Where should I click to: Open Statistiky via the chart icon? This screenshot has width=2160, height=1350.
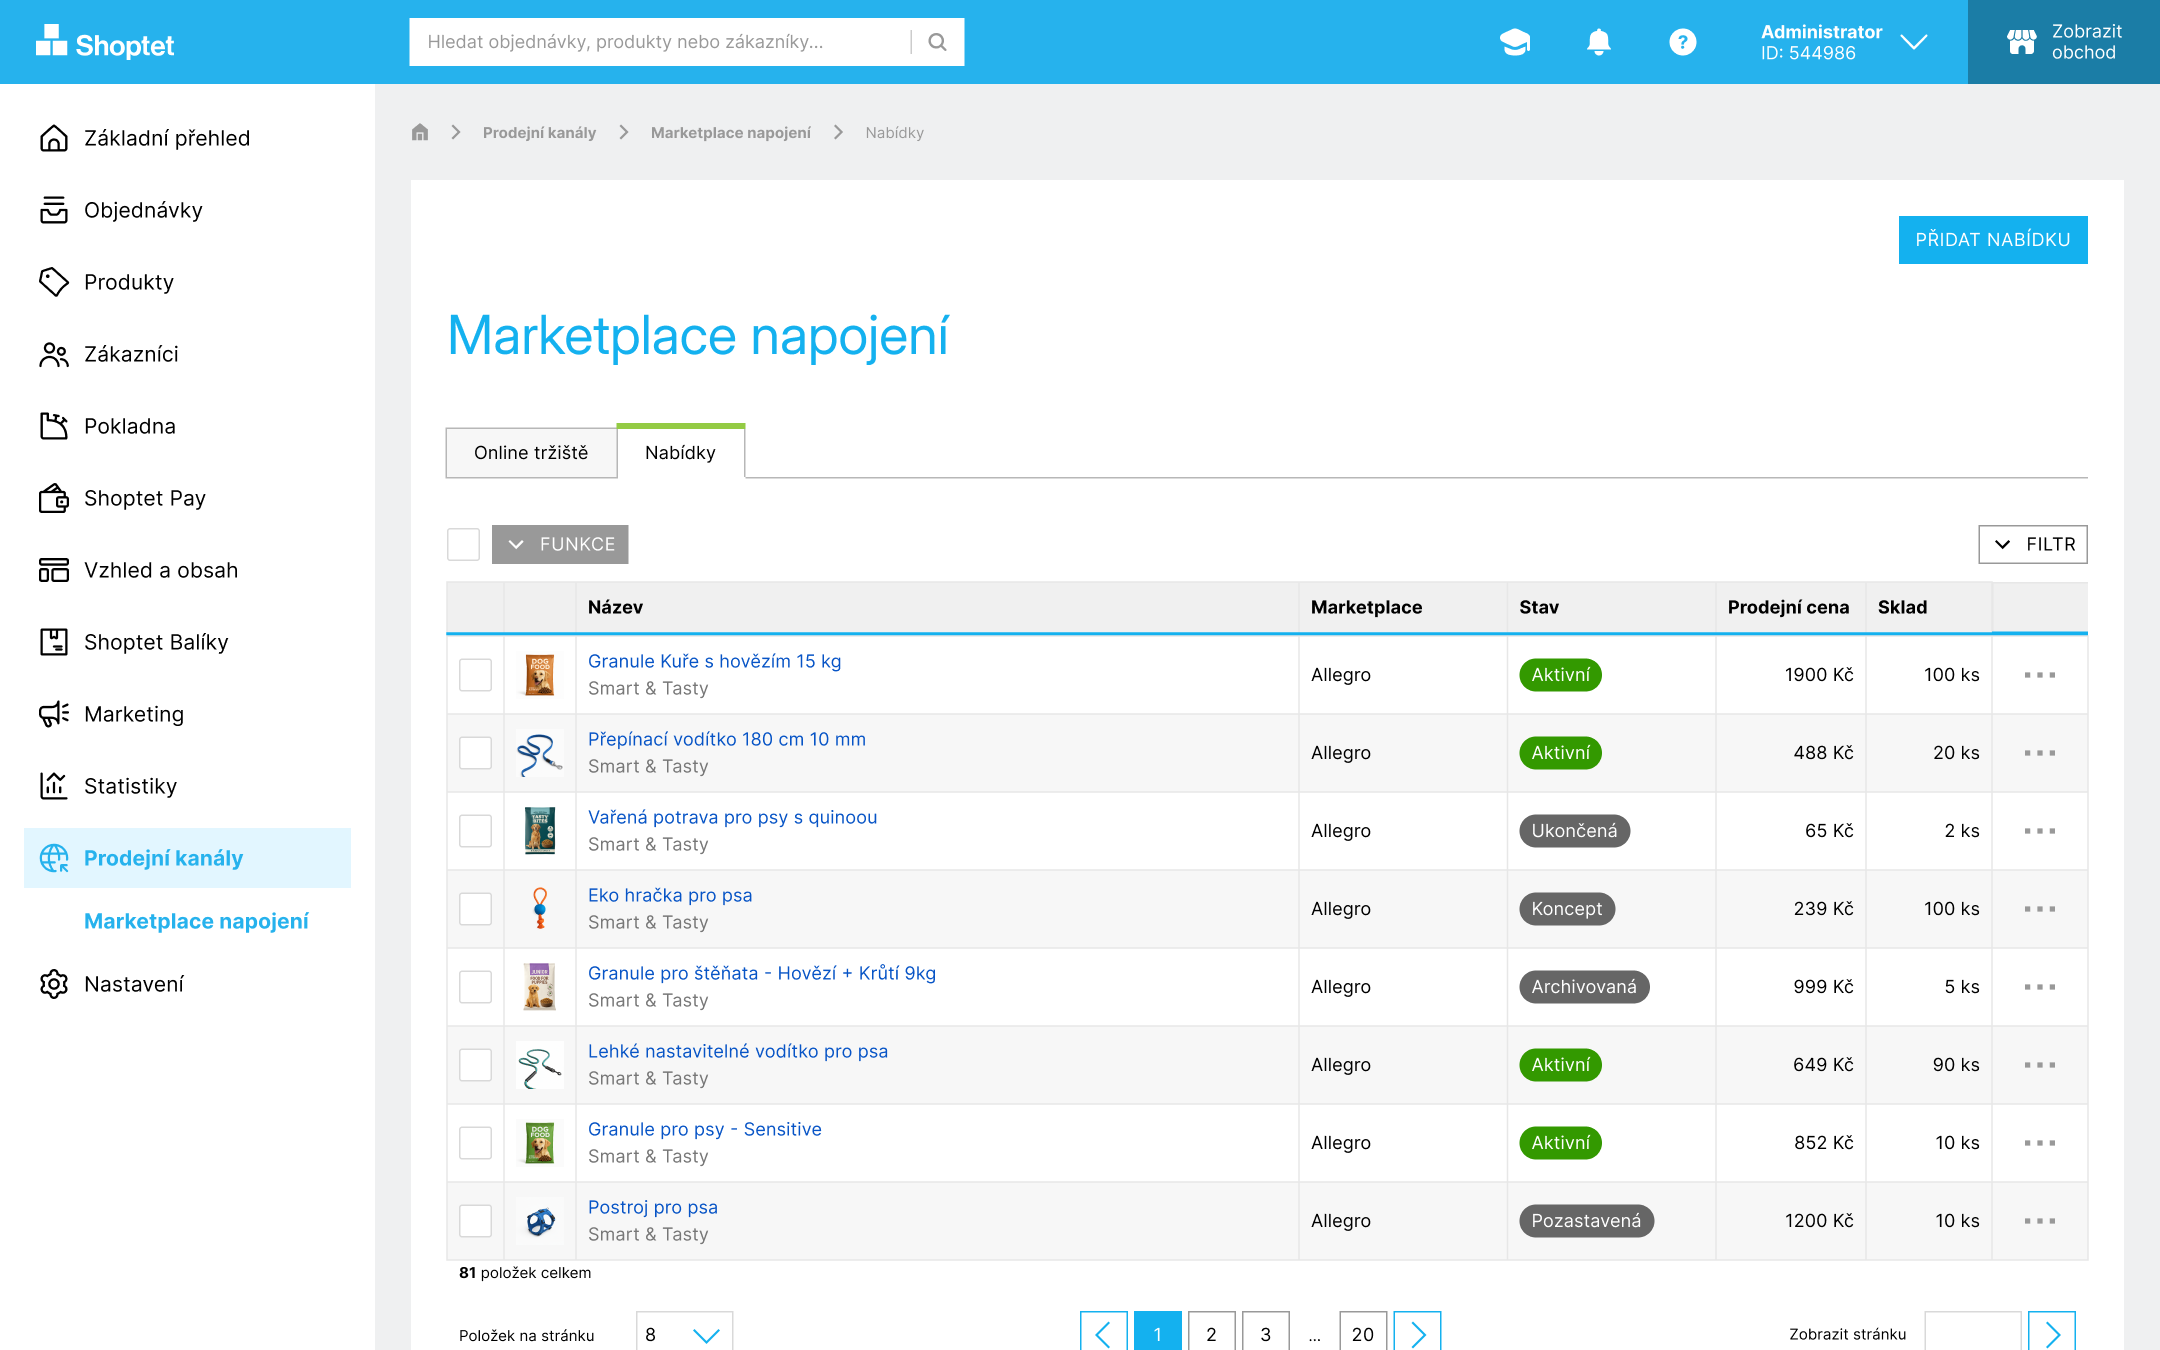(x=55, y=786)
